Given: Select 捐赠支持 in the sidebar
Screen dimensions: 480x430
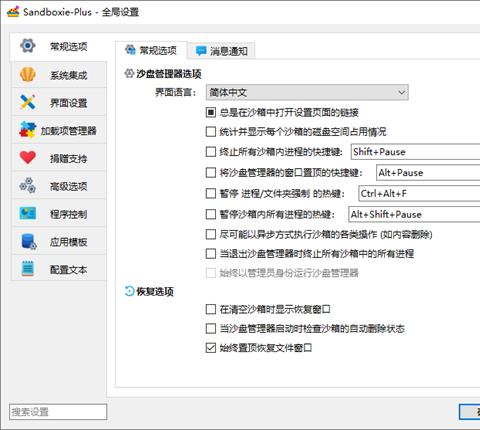Looking at the screenshot, I should 59,158.
